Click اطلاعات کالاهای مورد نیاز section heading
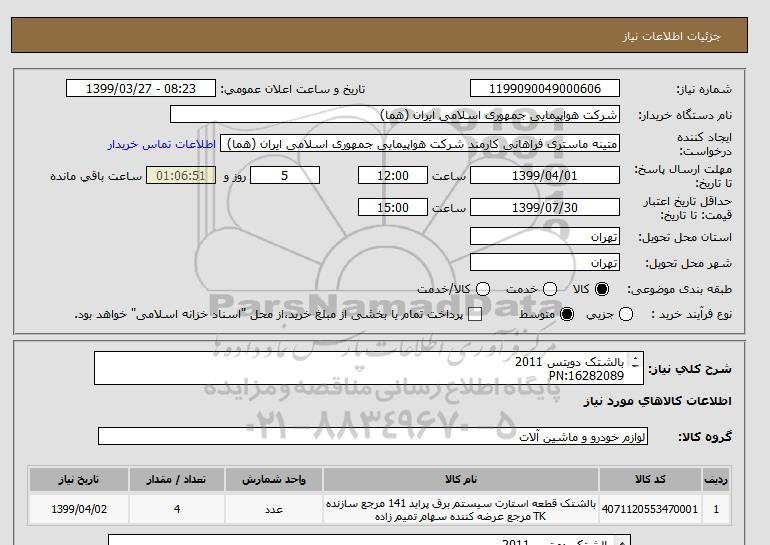 (657, 401)
